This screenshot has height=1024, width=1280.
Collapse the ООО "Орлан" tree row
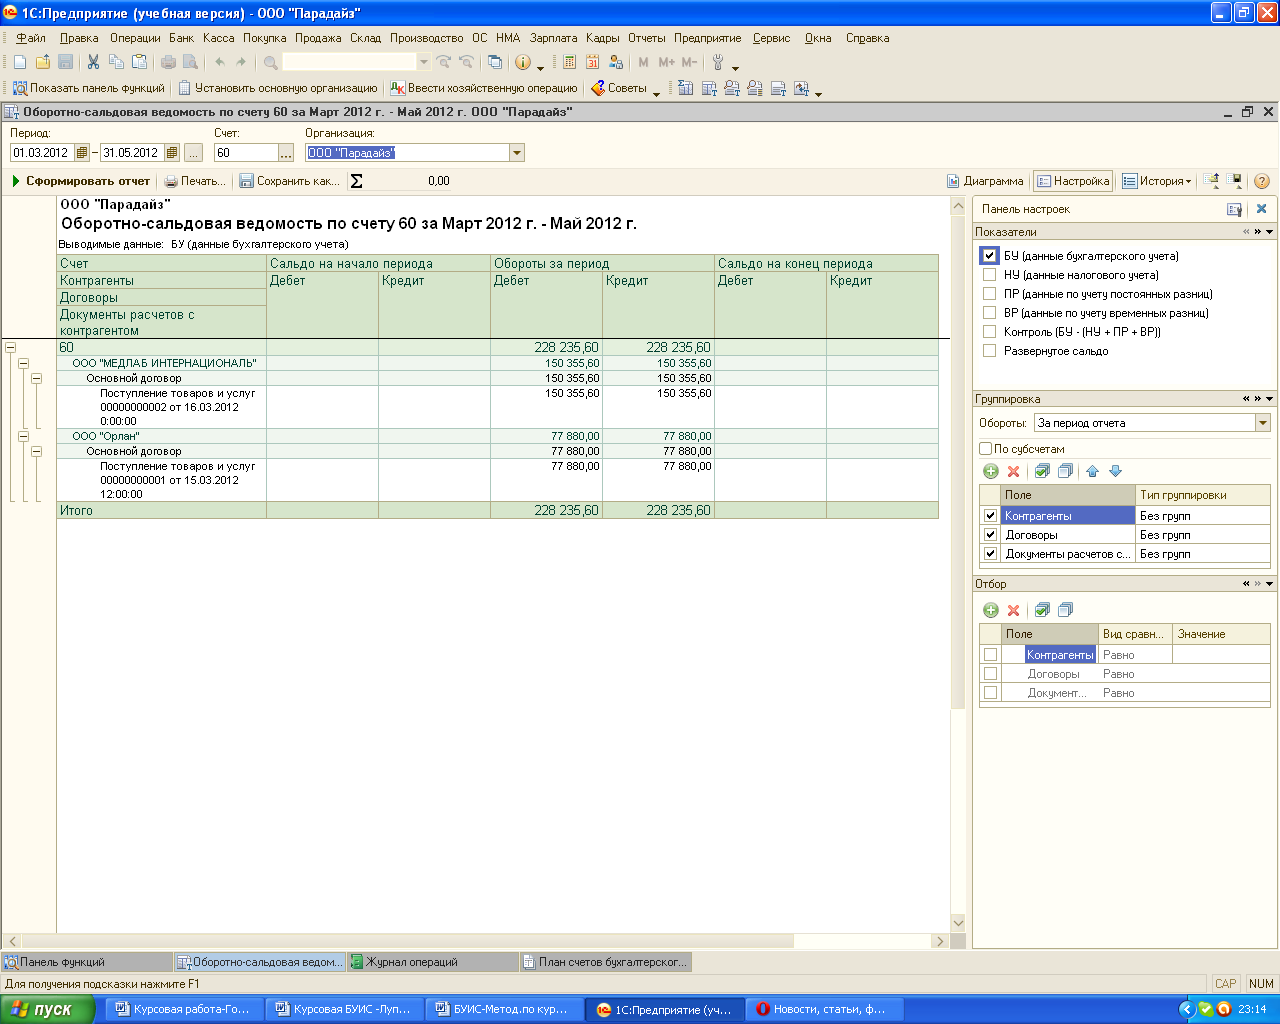(x=23, y=436)
